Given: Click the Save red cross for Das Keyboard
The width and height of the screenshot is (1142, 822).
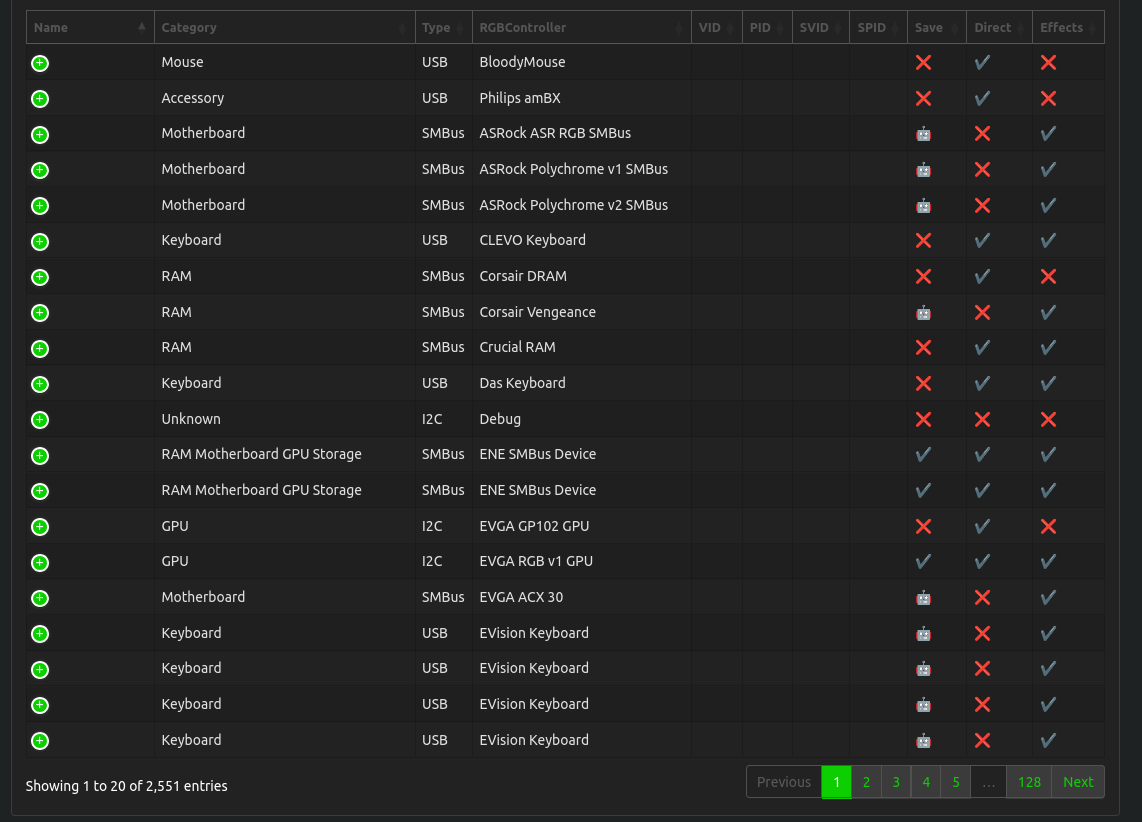Looking at the screenshot, I should [x=924, y=383].
